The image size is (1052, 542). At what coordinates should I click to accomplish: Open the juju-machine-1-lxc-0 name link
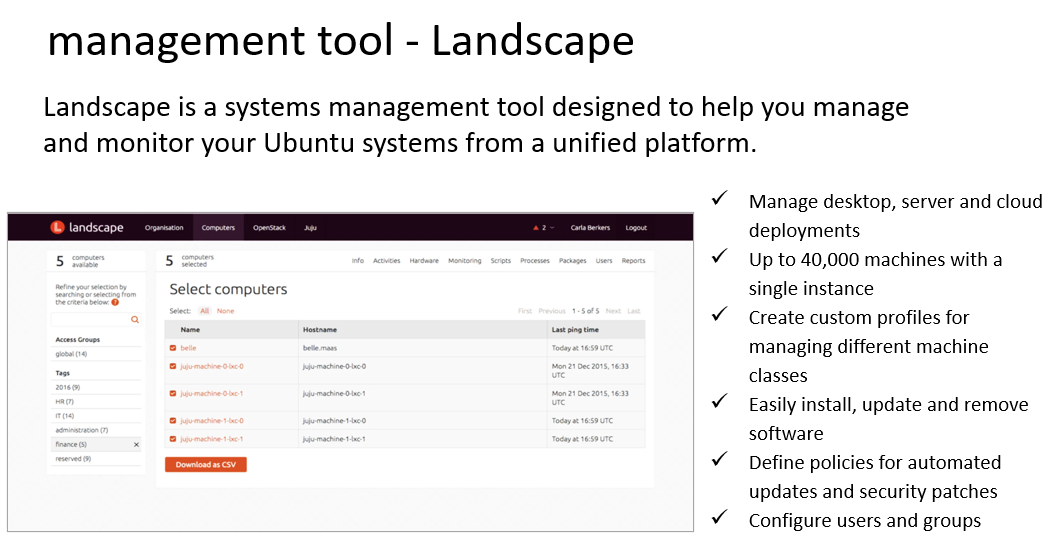[x=212, y=421]
